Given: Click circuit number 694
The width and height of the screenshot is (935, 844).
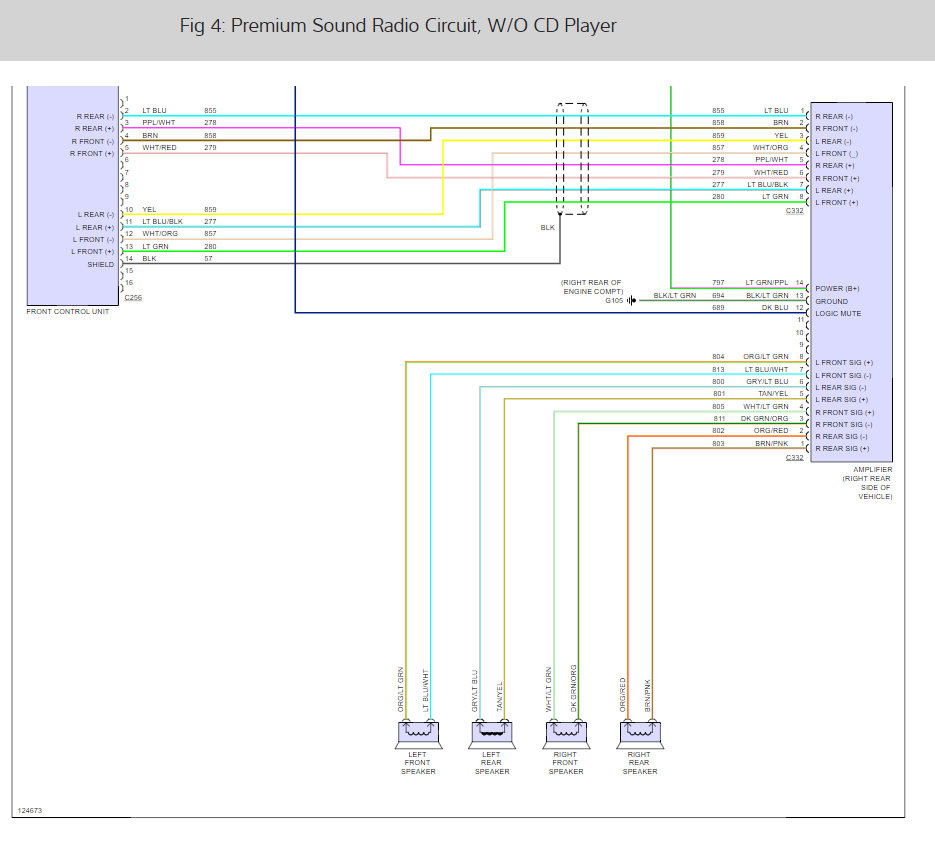Looking at the screenshot, I should point(718,296).
